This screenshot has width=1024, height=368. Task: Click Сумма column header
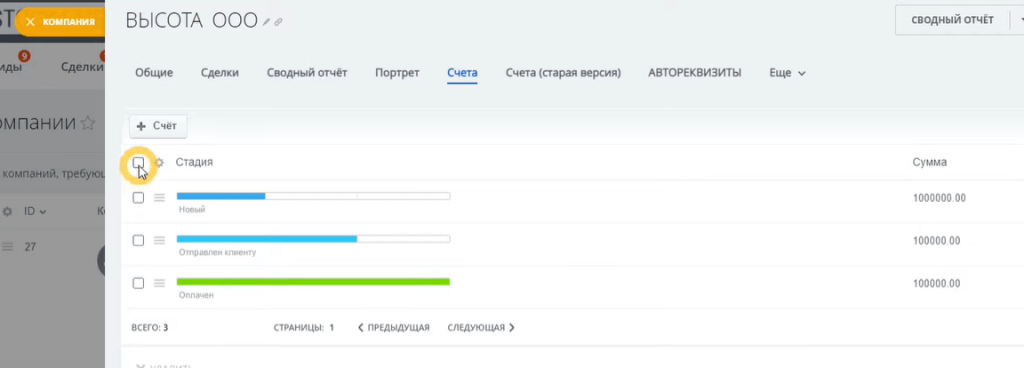tap(929, 162)
